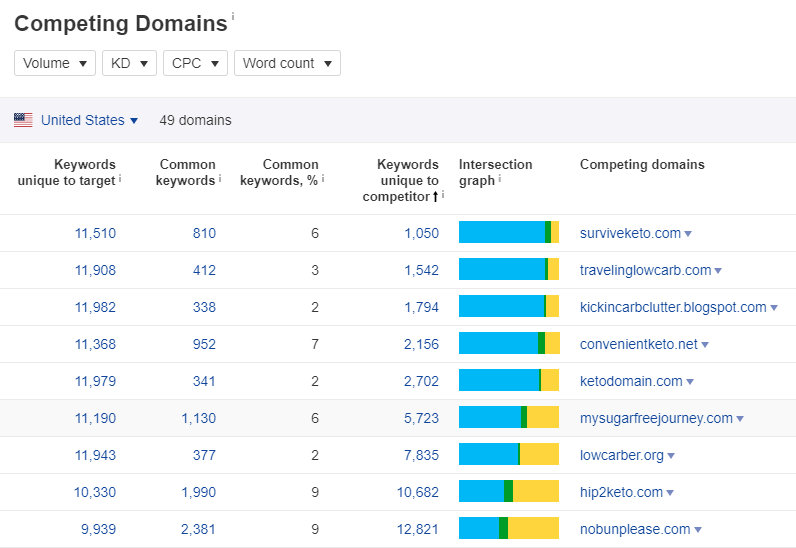
Task: Expand travelinglowcarb.com domain menu arrow
Action: coord(718,271)
